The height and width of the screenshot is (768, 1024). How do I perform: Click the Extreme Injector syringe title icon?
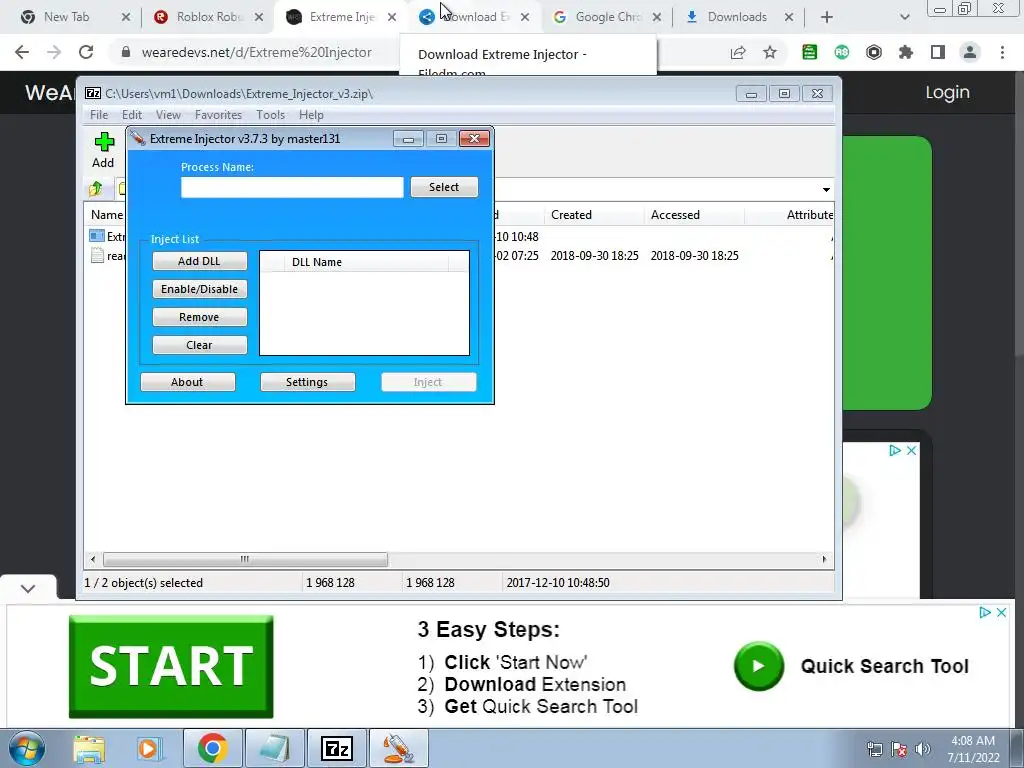pos(137,138)
